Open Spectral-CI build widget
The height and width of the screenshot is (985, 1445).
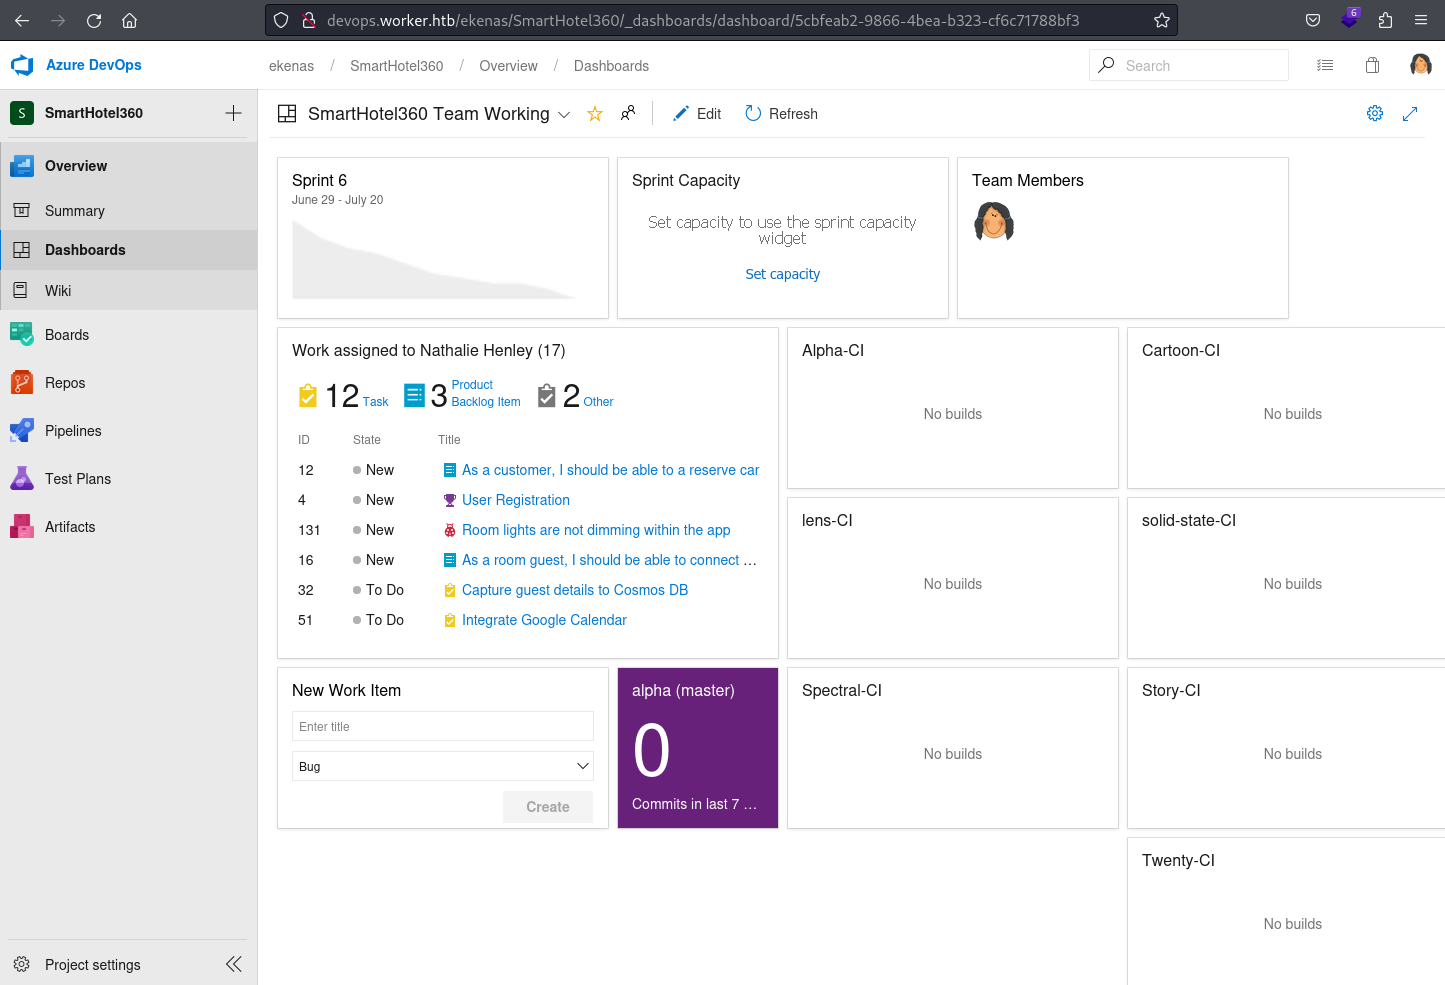[x=953, y=748]
